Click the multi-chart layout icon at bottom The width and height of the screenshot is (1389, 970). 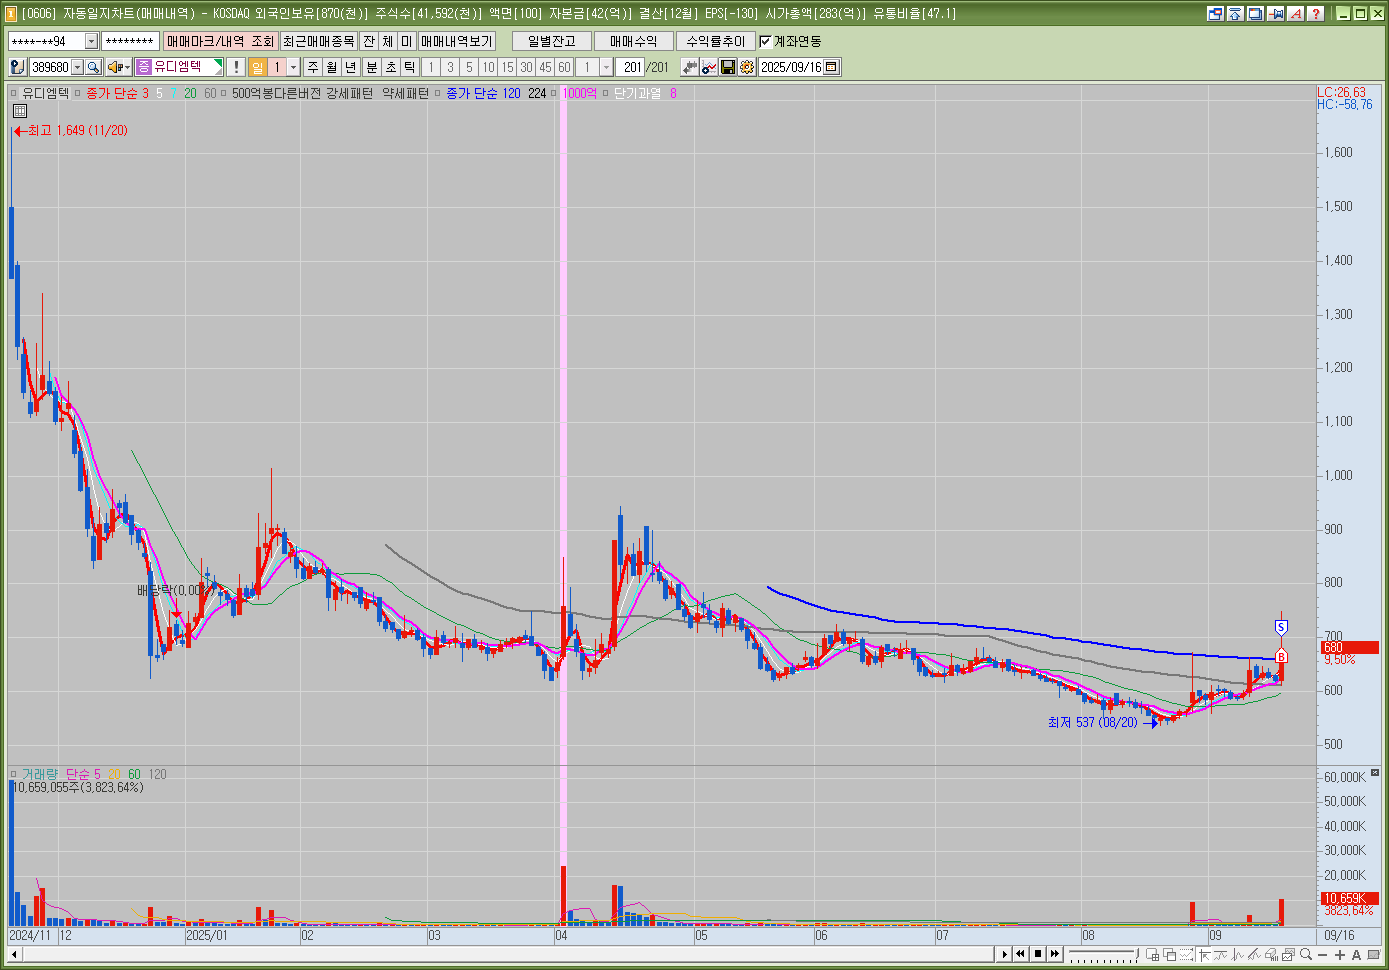tap(1153, 954)
